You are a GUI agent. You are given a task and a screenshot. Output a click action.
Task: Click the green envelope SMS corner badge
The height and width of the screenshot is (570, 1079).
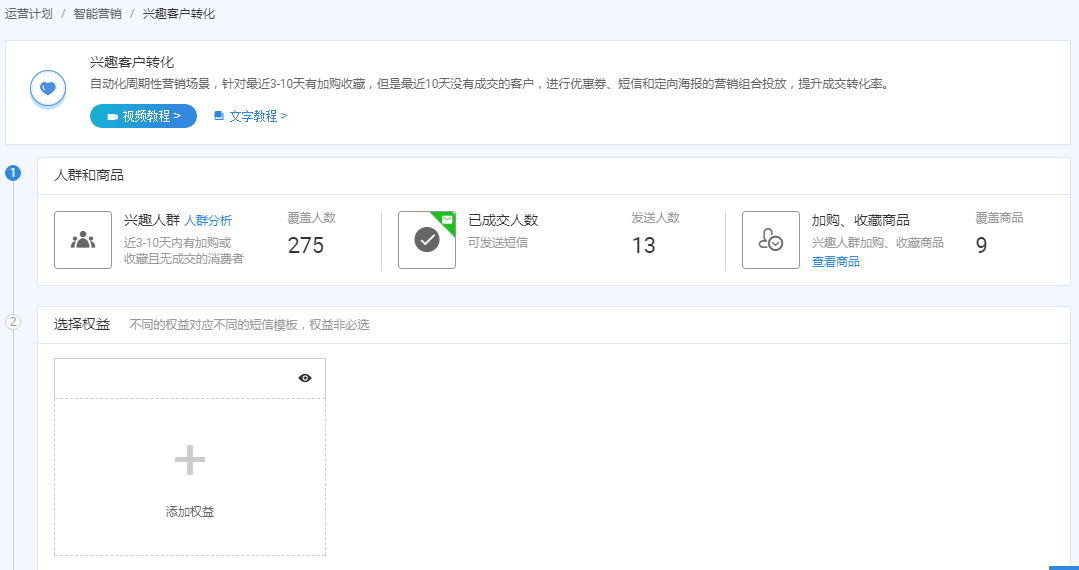(x=446, y=219)
